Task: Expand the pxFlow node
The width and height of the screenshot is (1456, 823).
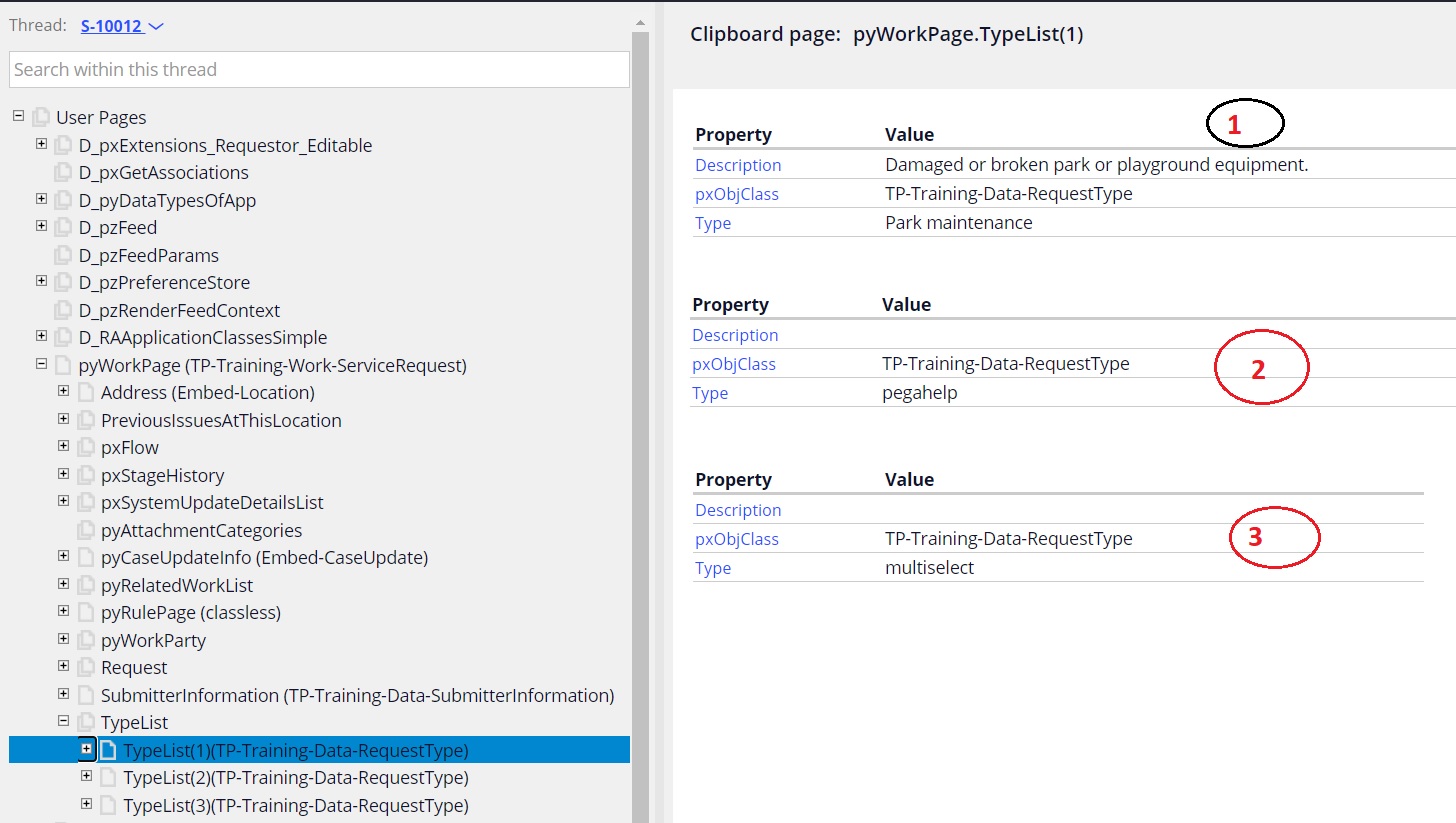Action: coord(63,447)
